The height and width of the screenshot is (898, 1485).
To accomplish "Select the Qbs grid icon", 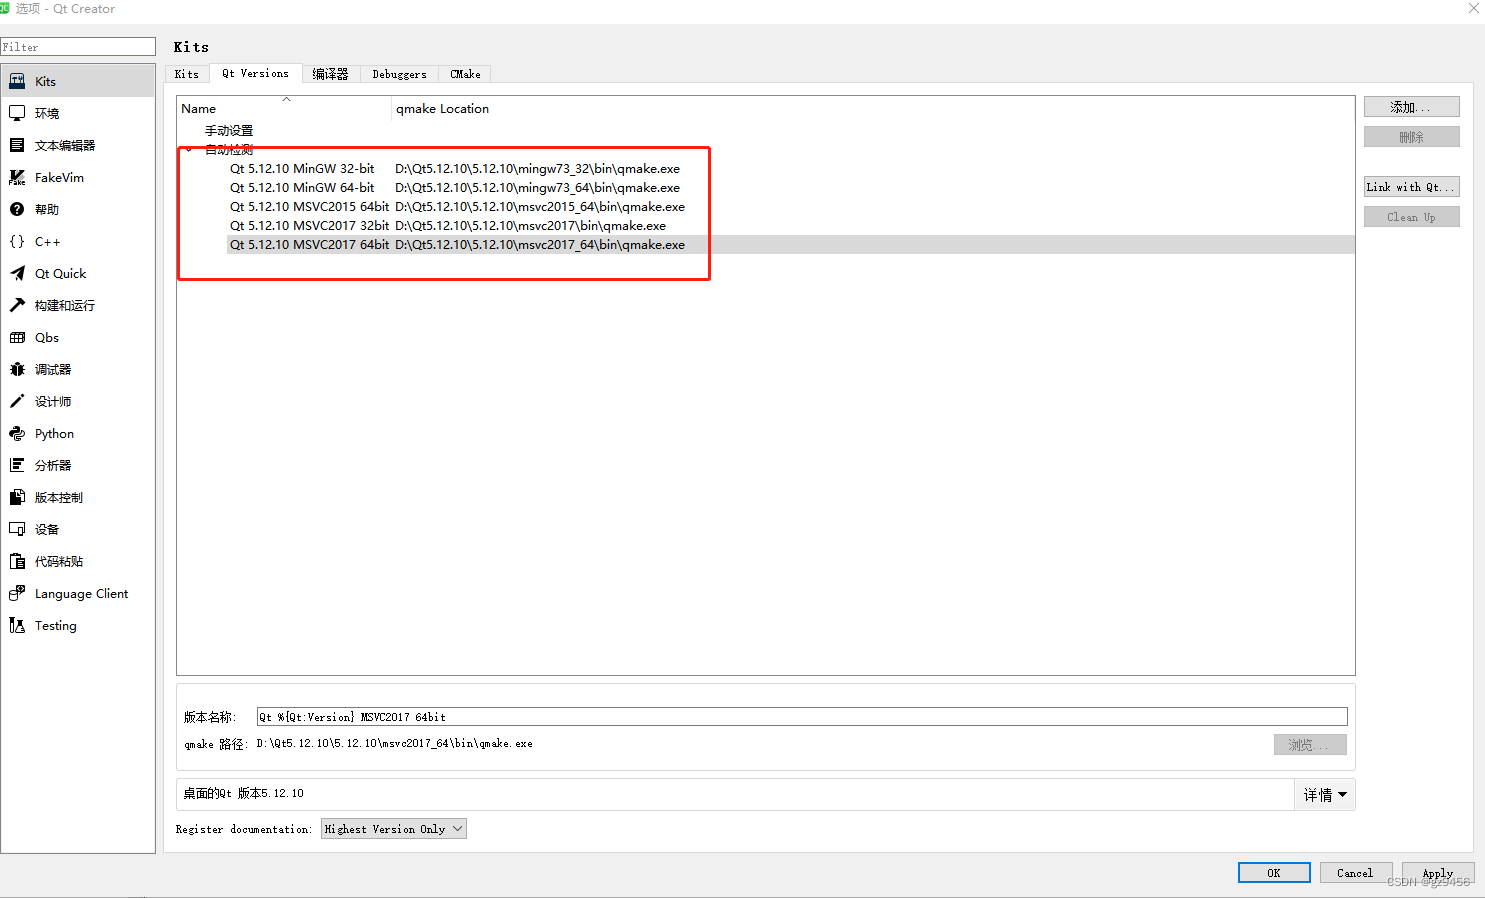I will (17, 337).
